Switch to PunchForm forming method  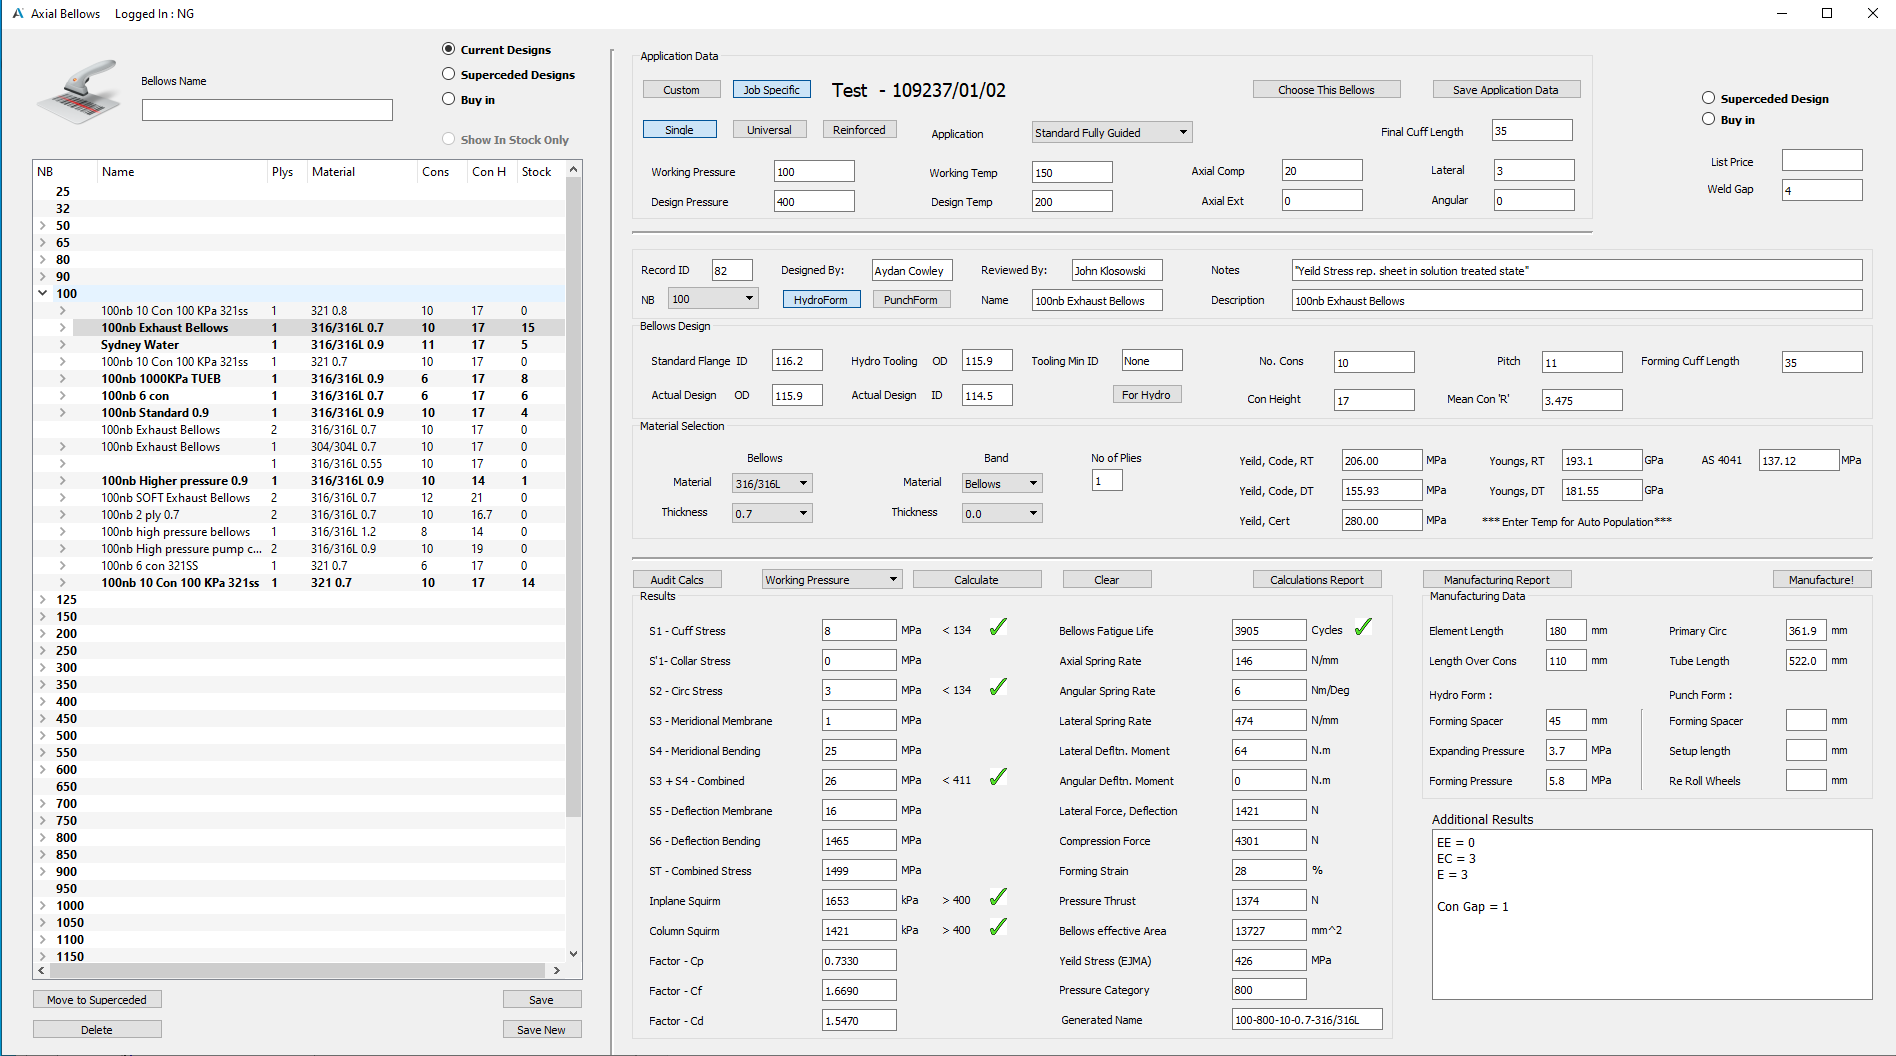911,299
